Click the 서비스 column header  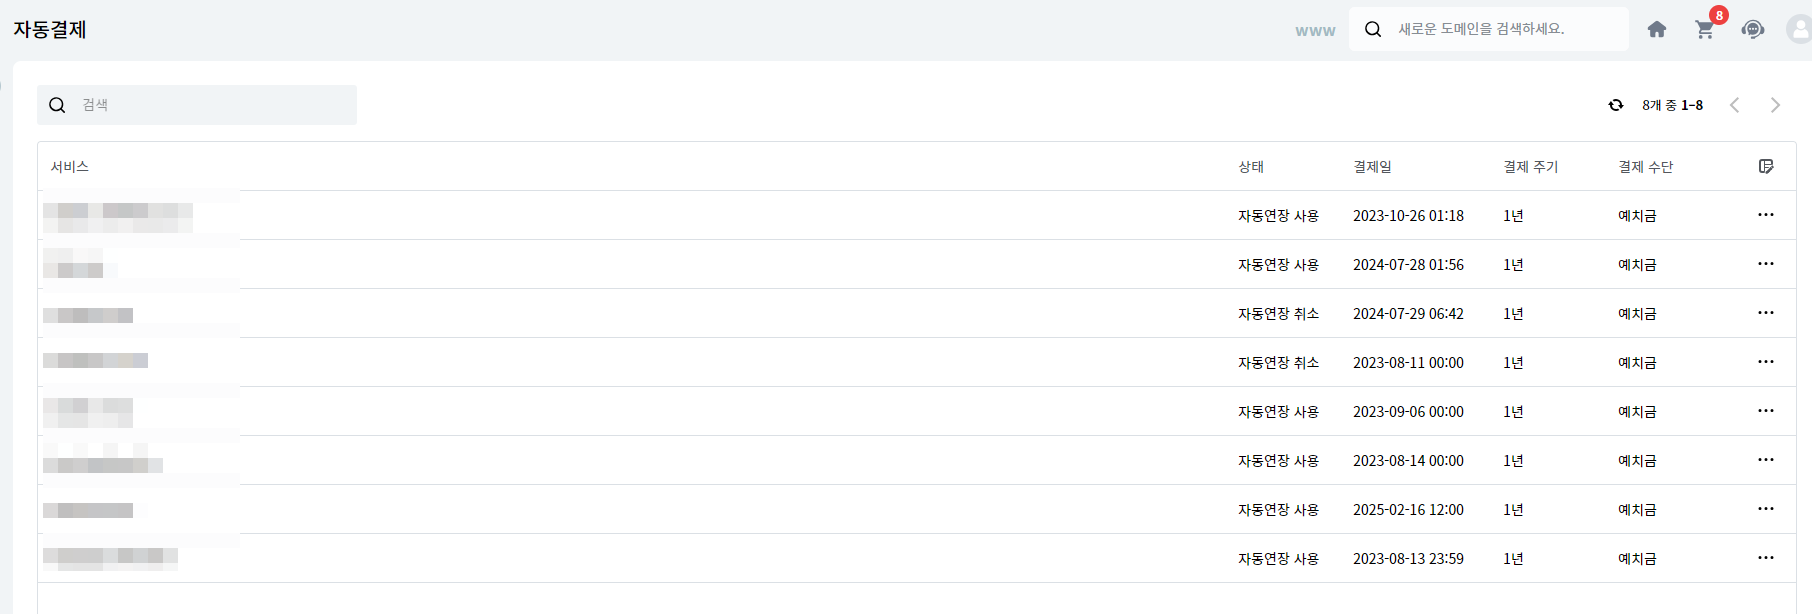coord(70,167)
